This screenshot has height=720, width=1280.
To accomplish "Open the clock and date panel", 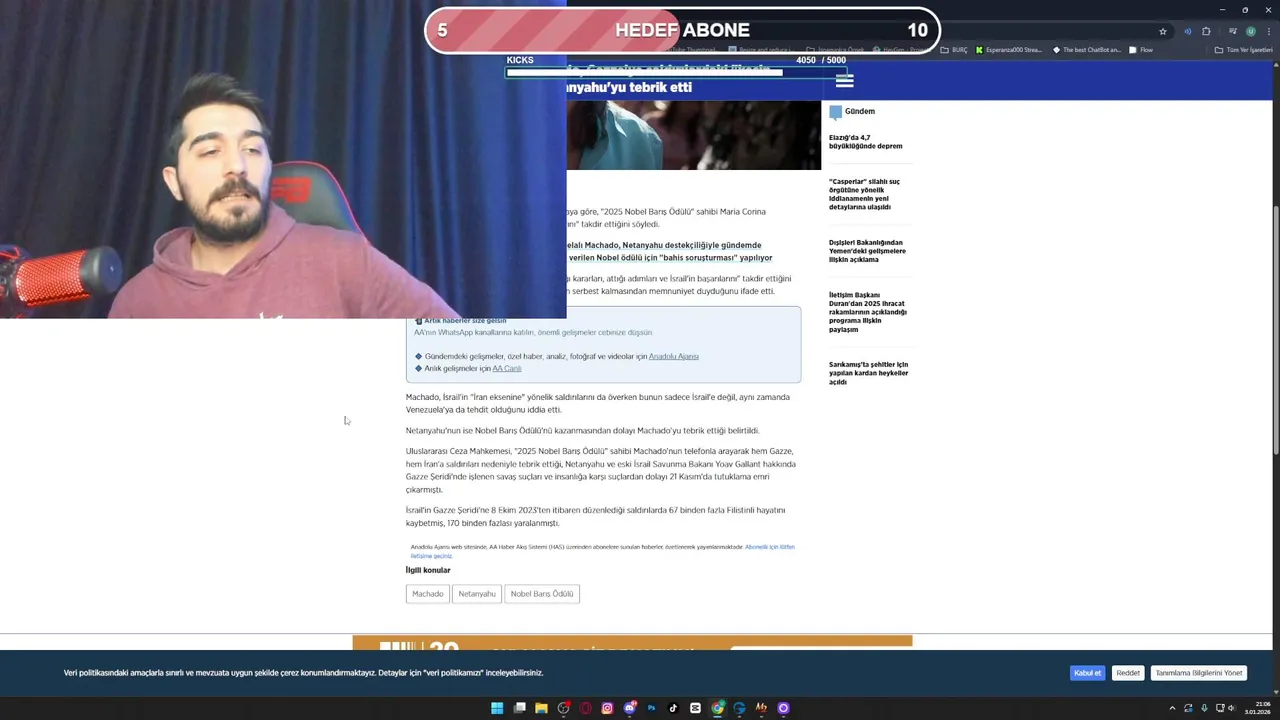I will coord(1257,708).
